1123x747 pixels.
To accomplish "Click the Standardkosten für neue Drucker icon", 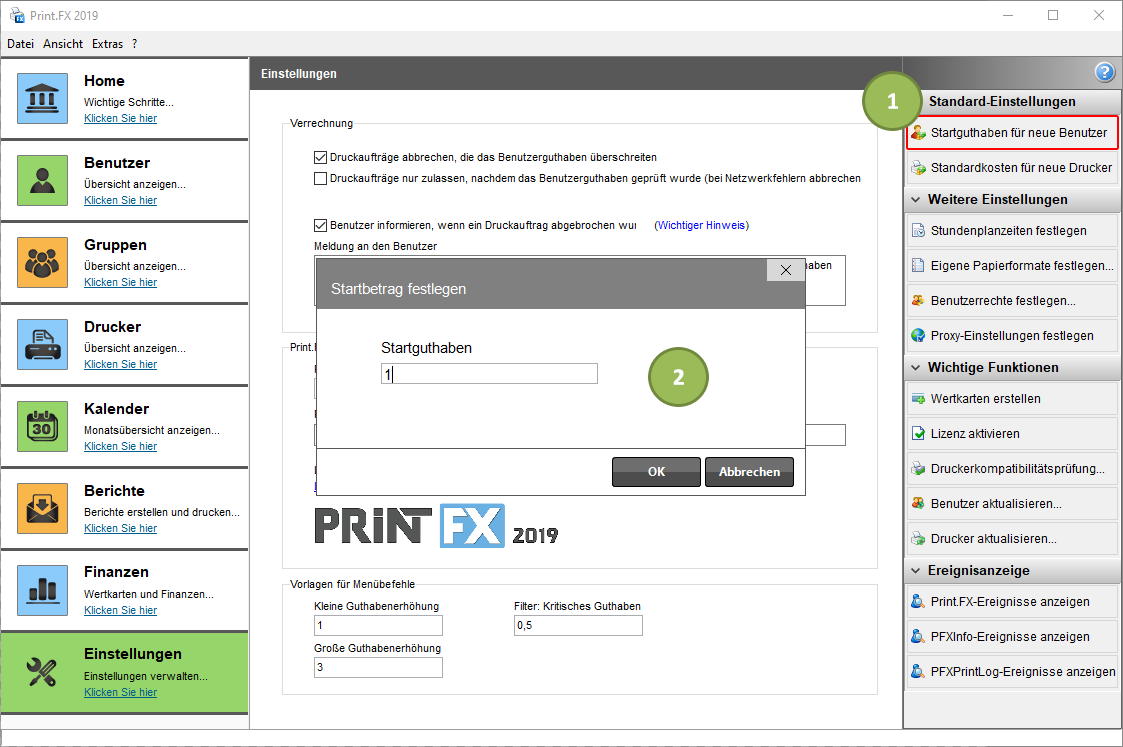I will (x=918, y=168).
